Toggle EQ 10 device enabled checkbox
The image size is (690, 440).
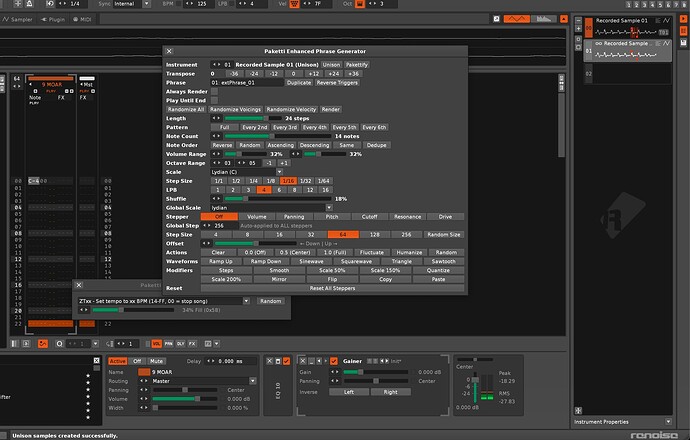(286, 361)
